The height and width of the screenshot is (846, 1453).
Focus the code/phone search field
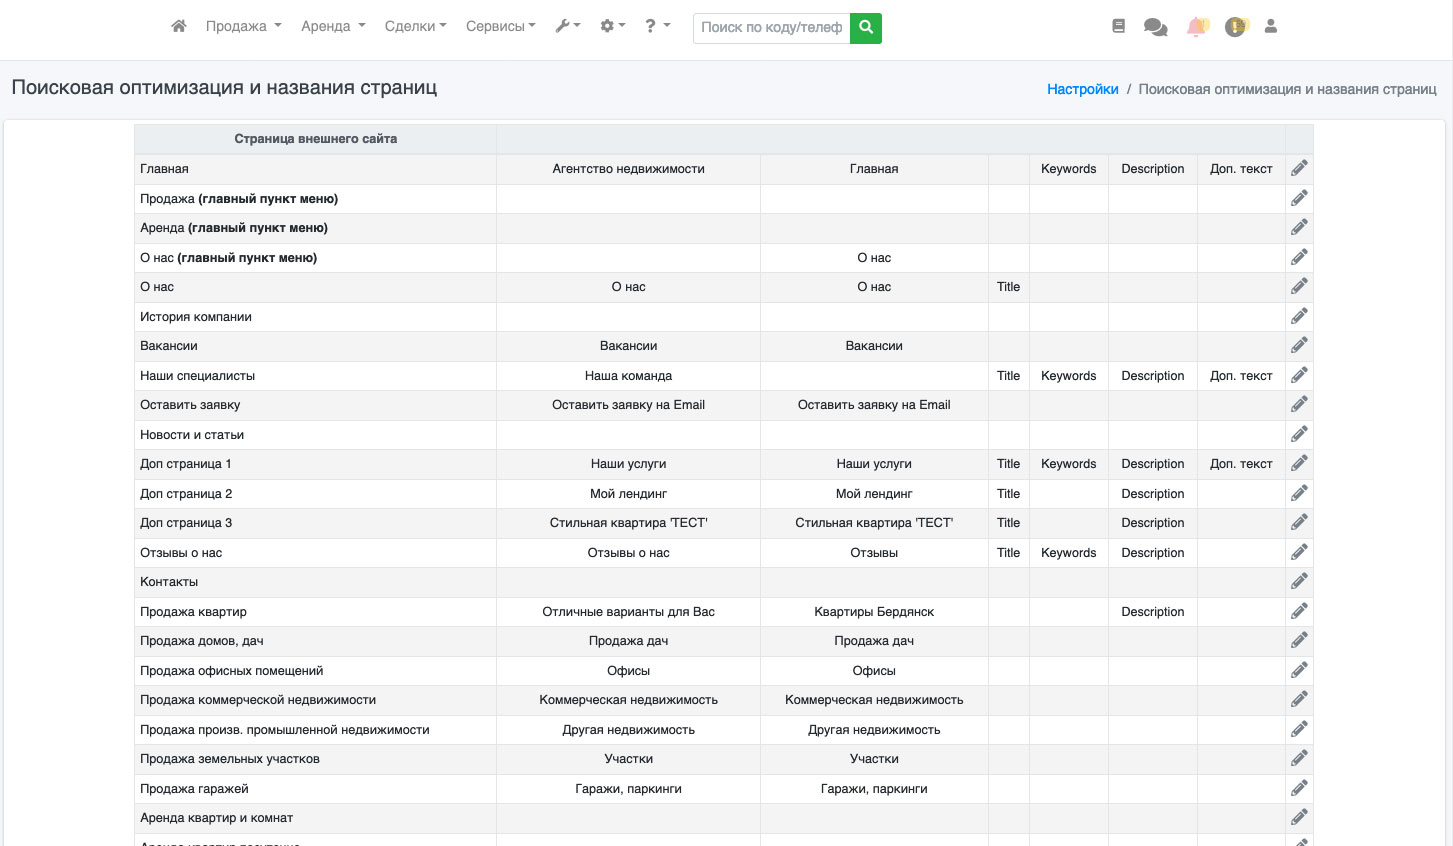[x=771, y=28]
